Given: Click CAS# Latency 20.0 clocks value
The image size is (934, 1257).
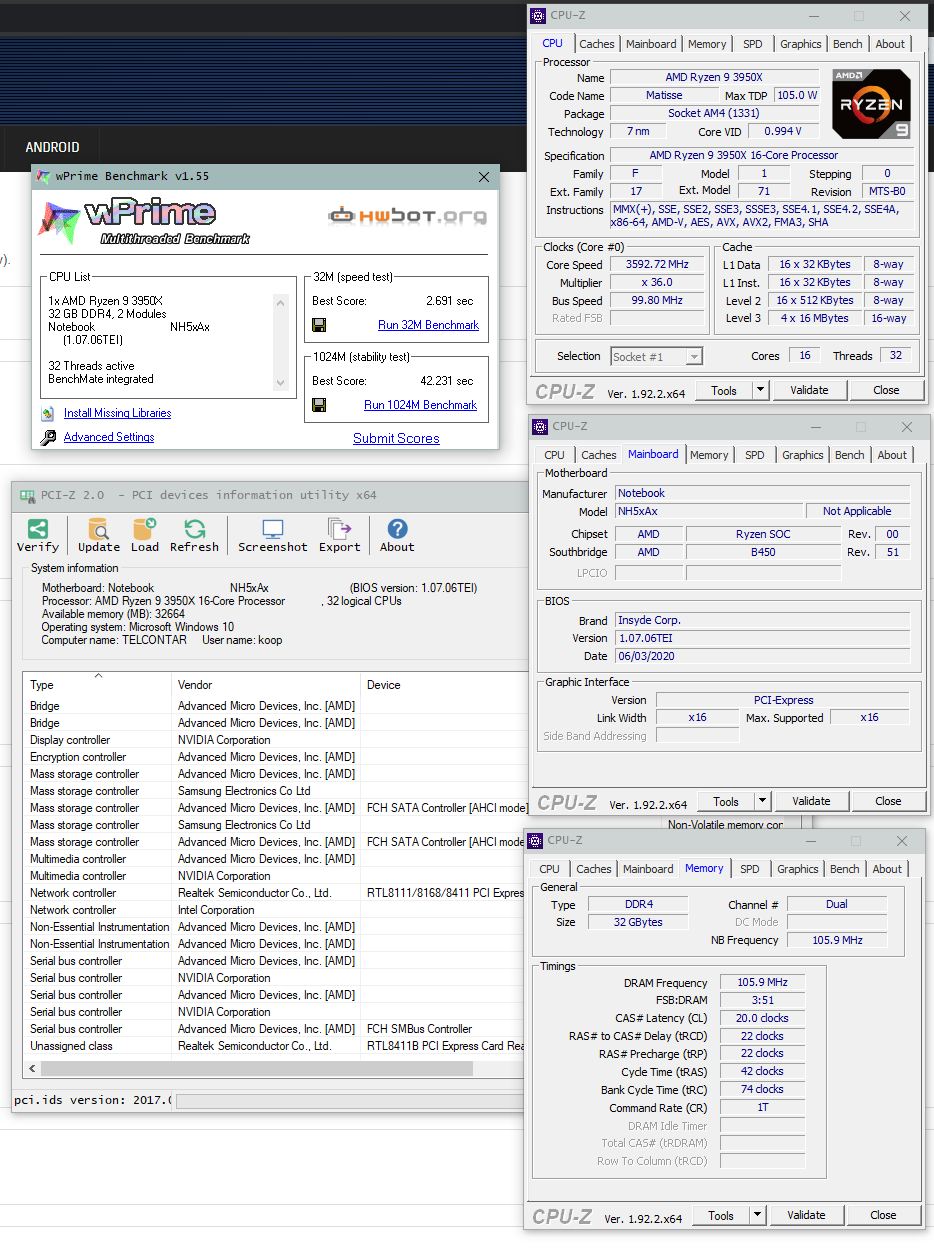Looking at the screenshot, I should (x=762, y=1019).
